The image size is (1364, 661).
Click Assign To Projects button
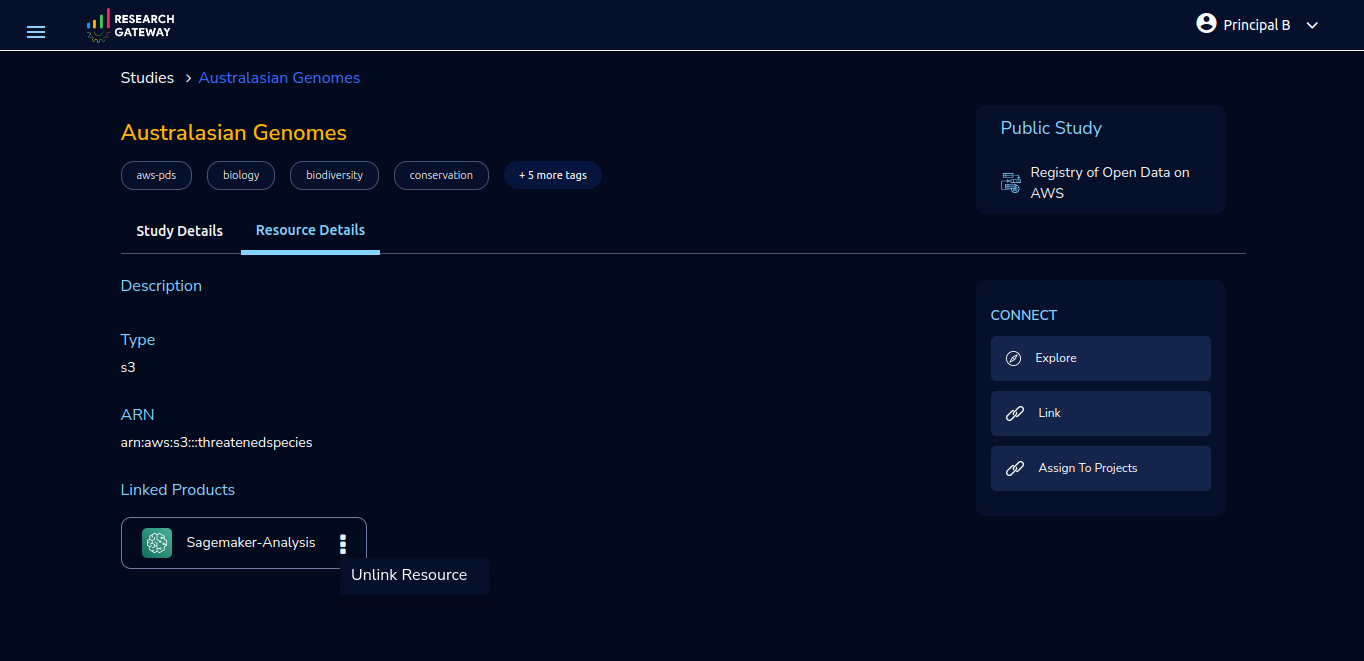tap(1101, 468)
